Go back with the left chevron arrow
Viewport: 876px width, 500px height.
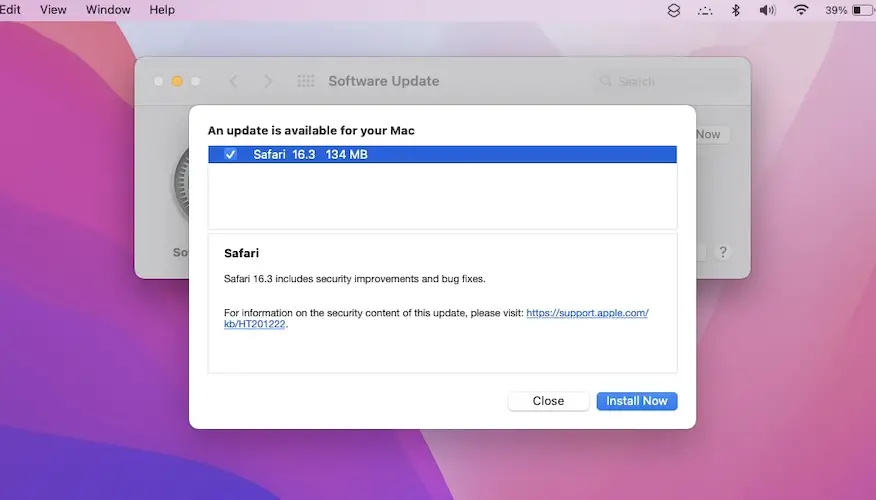coord(234,81)
